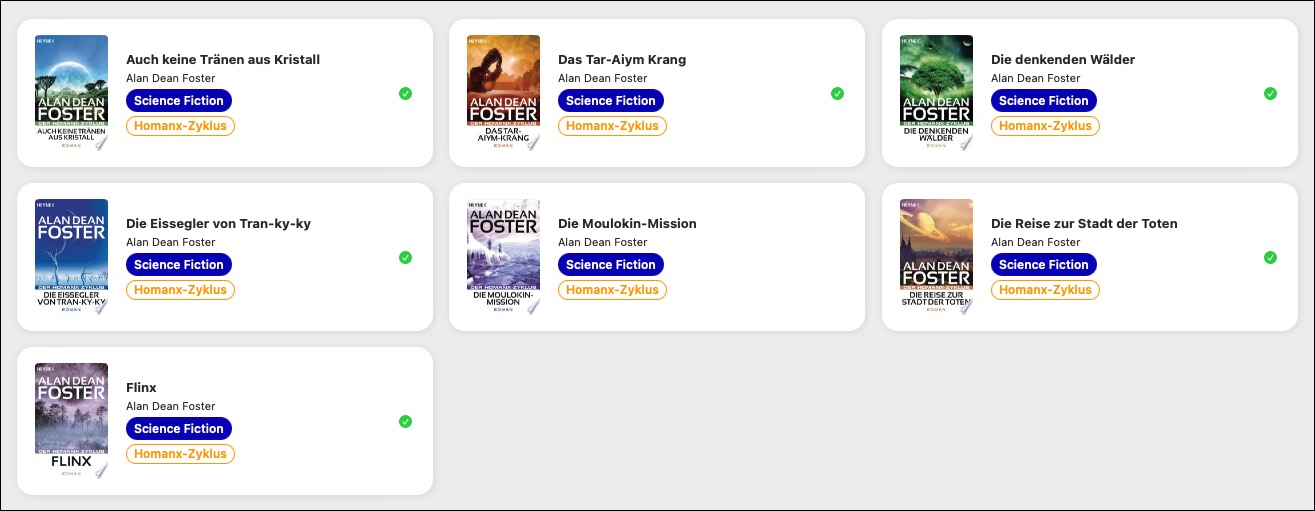1315x511 pixels.
Task: Choose Homanx-Zyklus tag on Die Moulokin-Mission
Action: (612, 290)
